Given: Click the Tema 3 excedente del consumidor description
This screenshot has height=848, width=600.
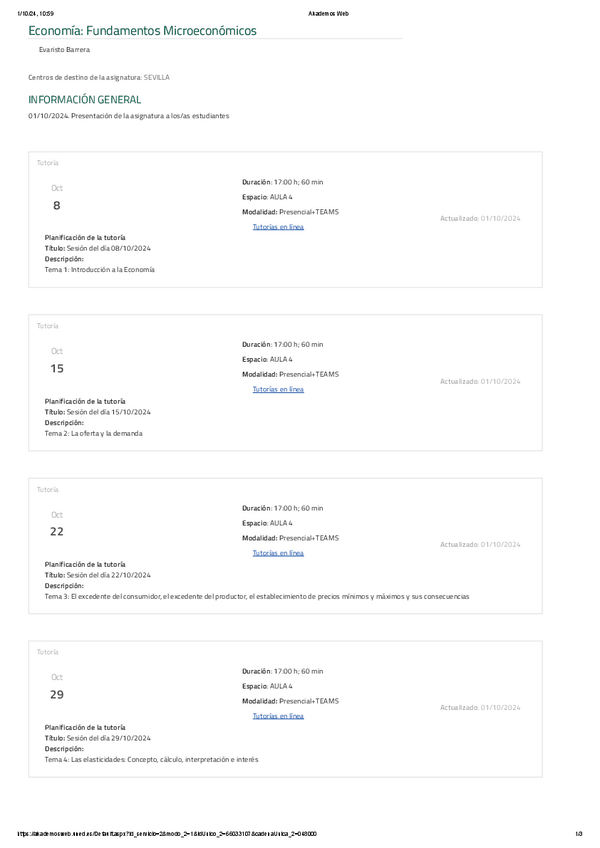Looking at the screenshot, I should coord(256,597).
